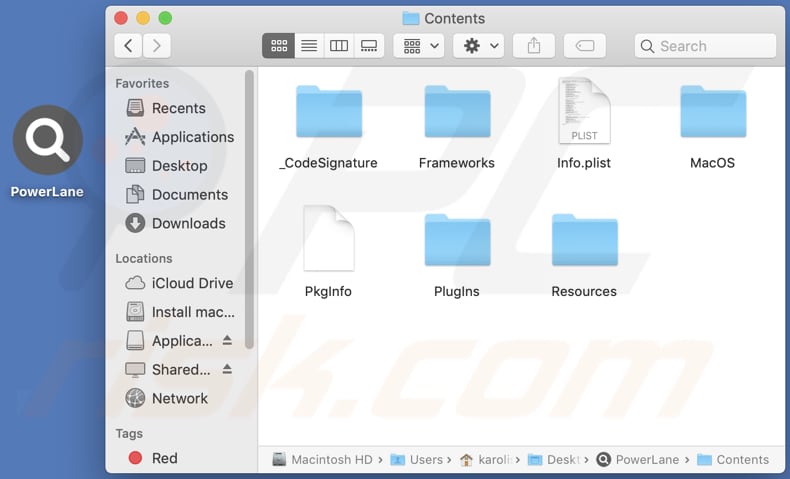Eject the Shared volume in sidebar
This screenshot has height=479, width=790.
tap(227, 369)
